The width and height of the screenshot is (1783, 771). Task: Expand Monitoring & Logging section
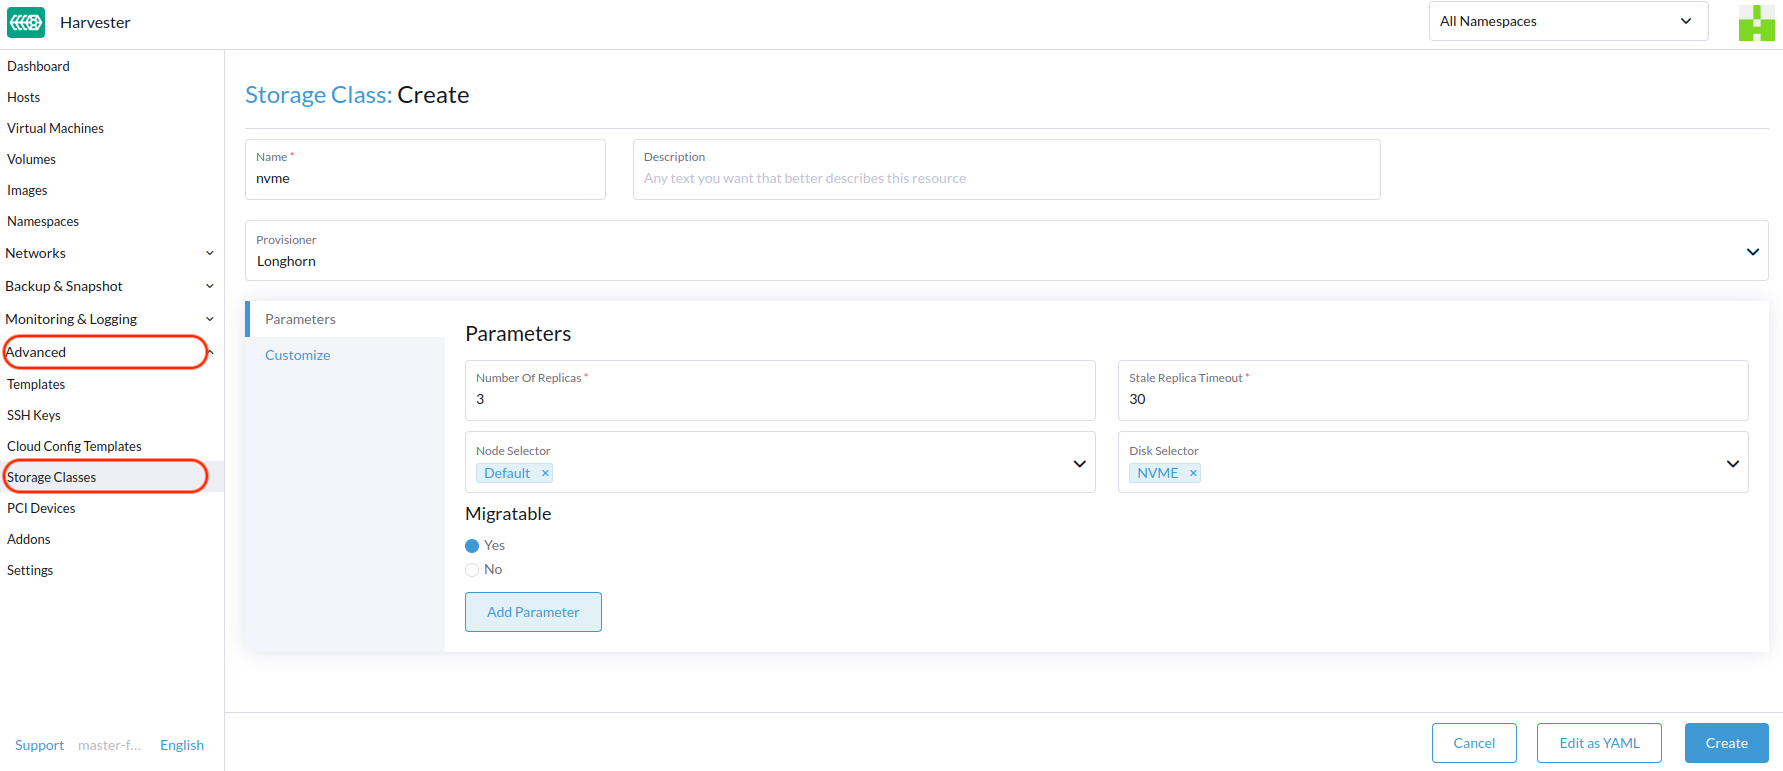(209, 320)
